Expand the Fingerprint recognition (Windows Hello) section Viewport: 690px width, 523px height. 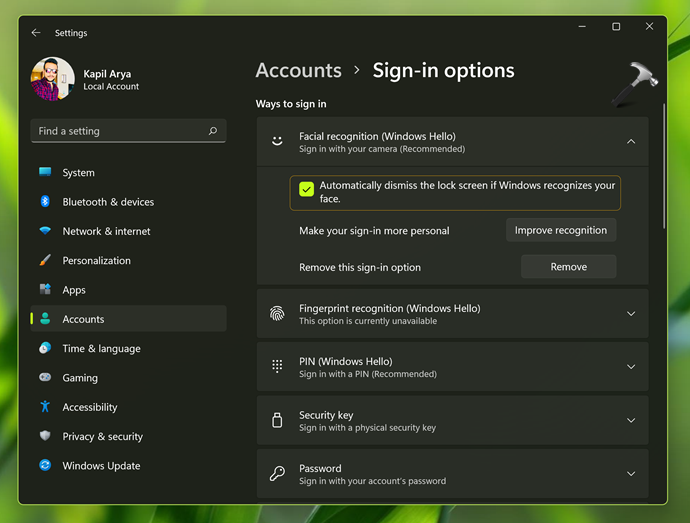[x=630, y=314]
